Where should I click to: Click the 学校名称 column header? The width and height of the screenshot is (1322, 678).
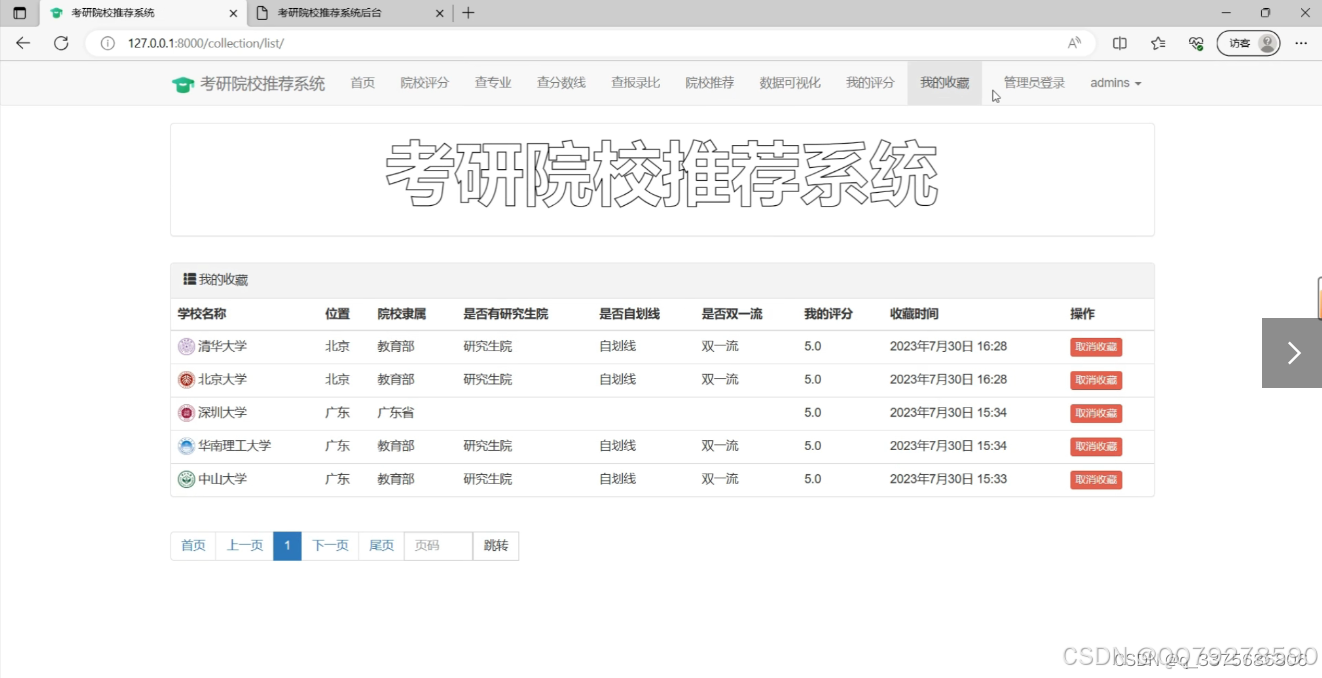pyautogui.click(x=202, y=314)
